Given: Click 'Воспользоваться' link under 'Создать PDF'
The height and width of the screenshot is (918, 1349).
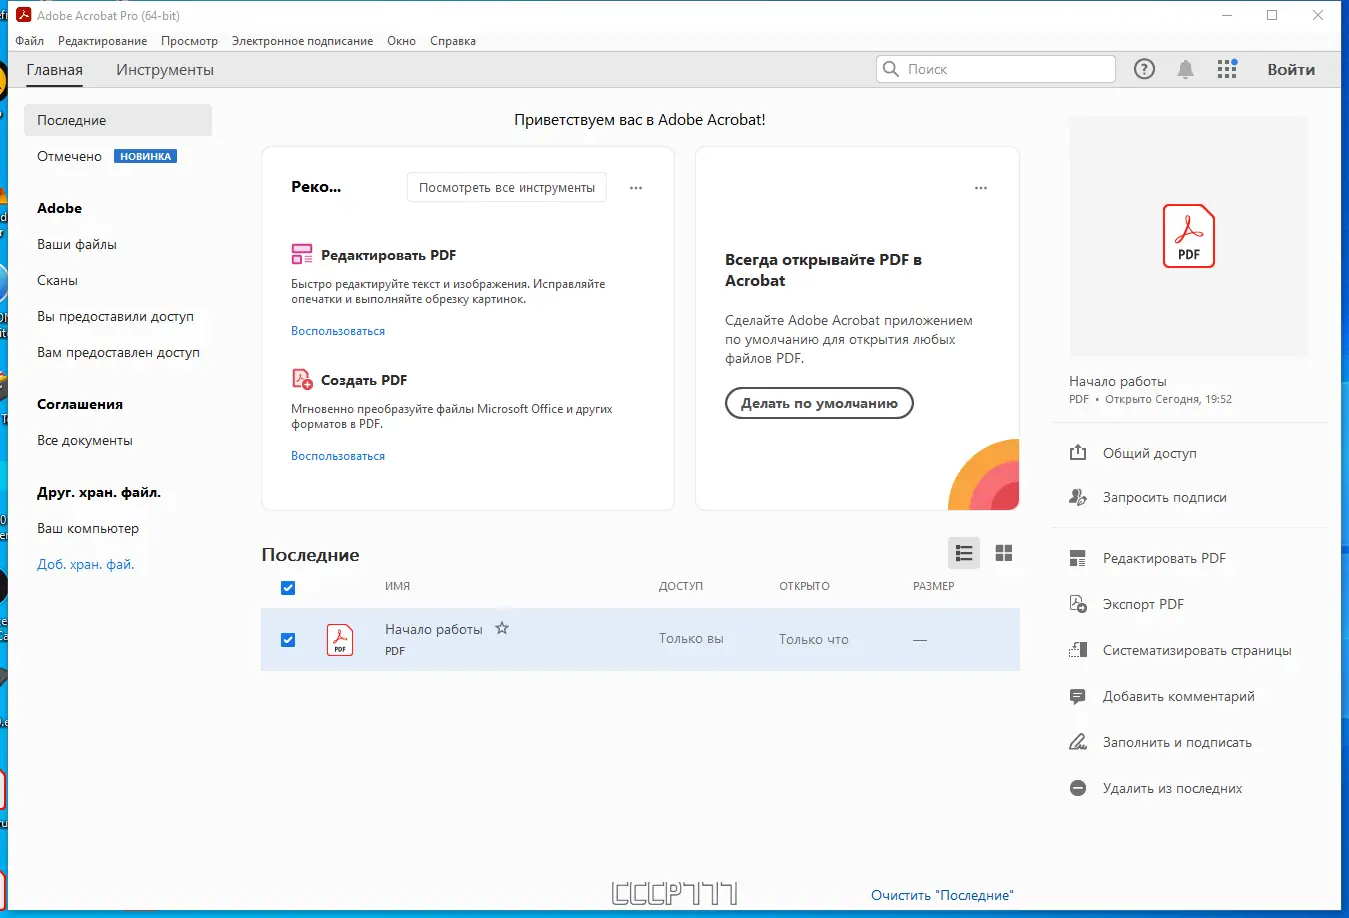Looking at the screenshot, I should 338,456.
